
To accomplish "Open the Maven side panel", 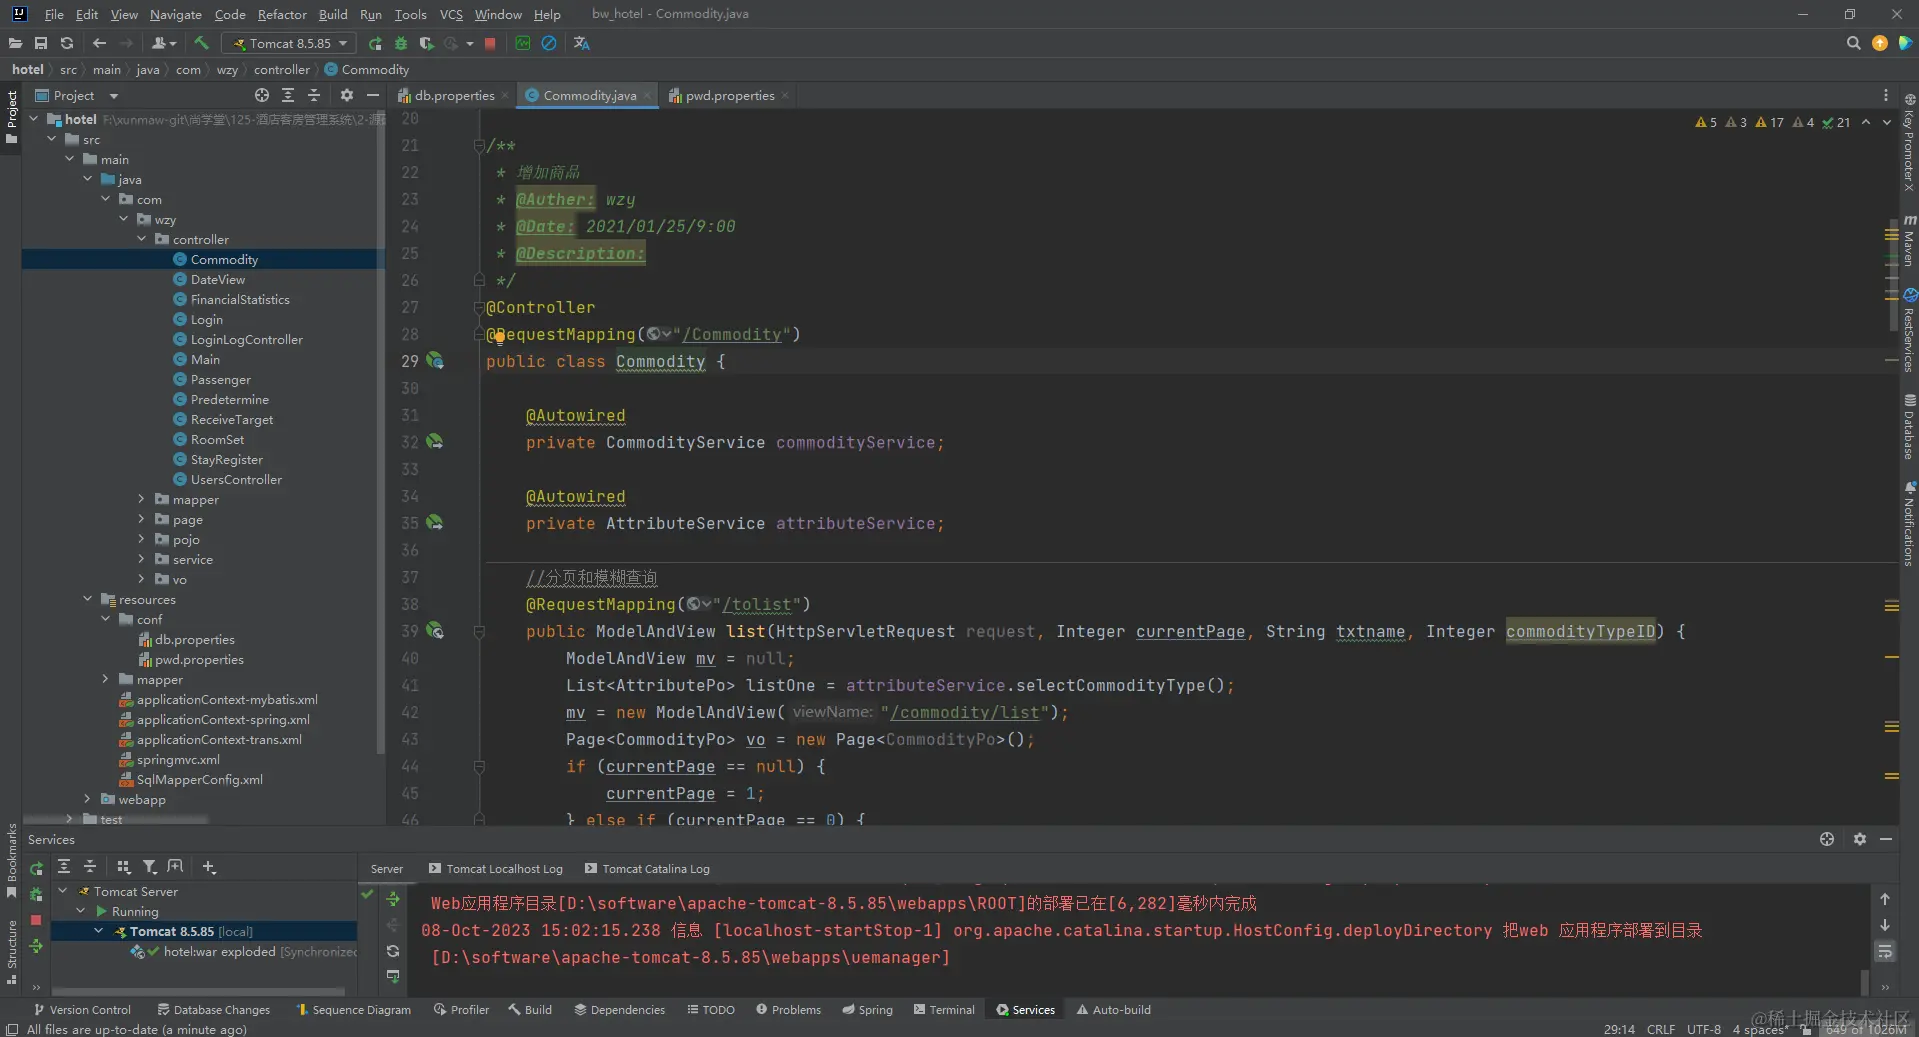I will tap(1909, 240).
